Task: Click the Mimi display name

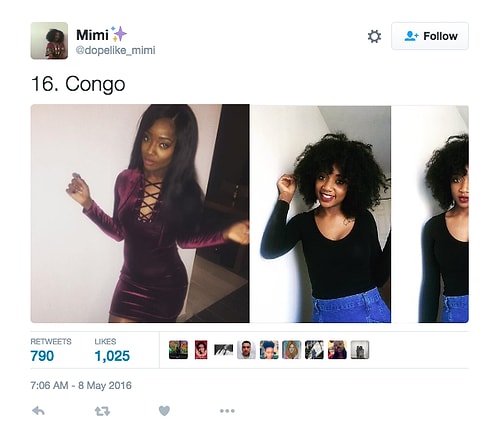Action: pyautogui.click(x=92, y=35)
